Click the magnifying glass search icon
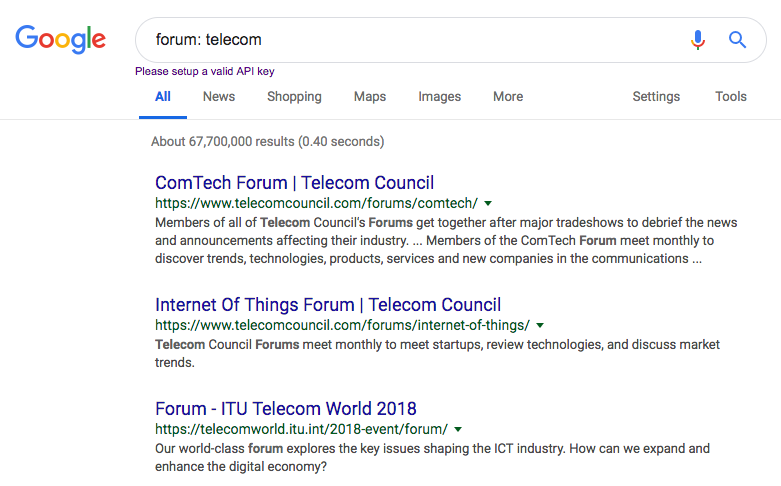Viewport: 781px width, 486px height. 738,40
